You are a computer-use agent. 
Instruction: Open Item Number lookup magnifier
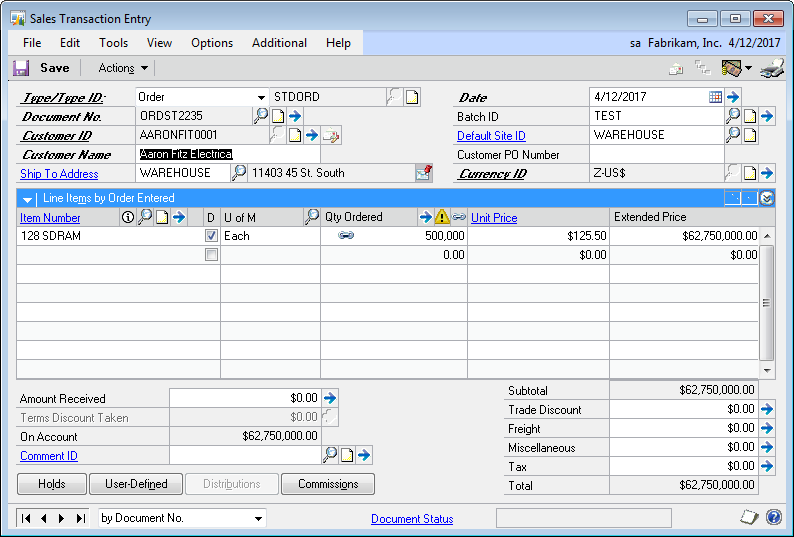pos(145,217)
